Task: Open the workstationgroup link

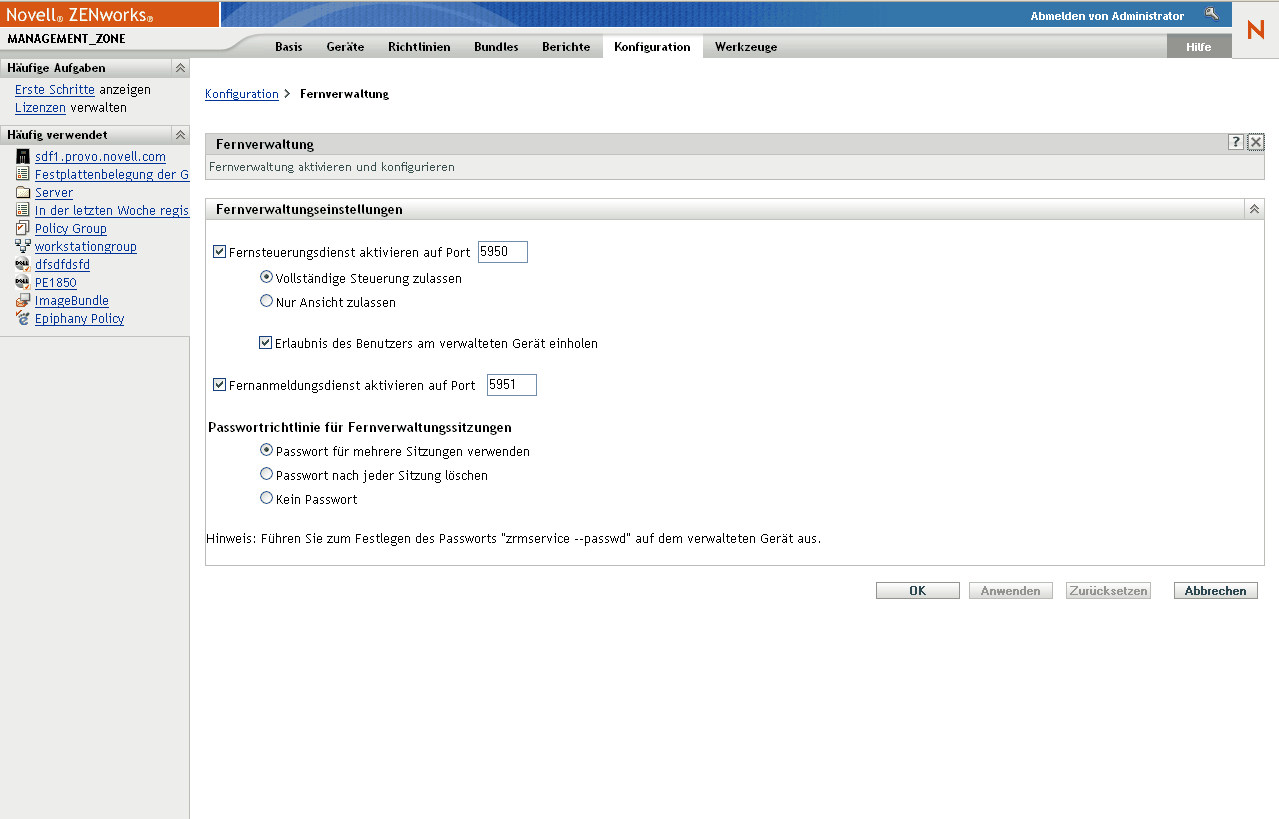Action: [86, 247]
